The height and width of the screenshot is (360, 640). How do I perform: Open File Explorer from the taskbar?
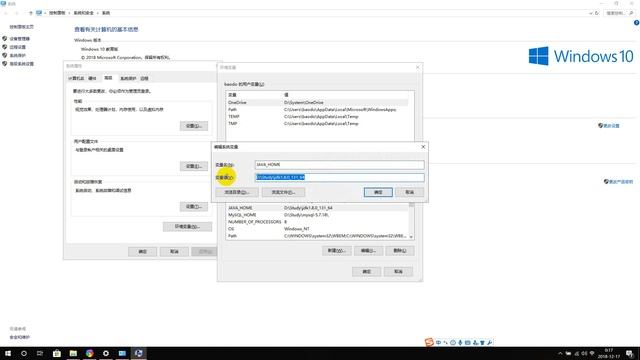(73, 353)
